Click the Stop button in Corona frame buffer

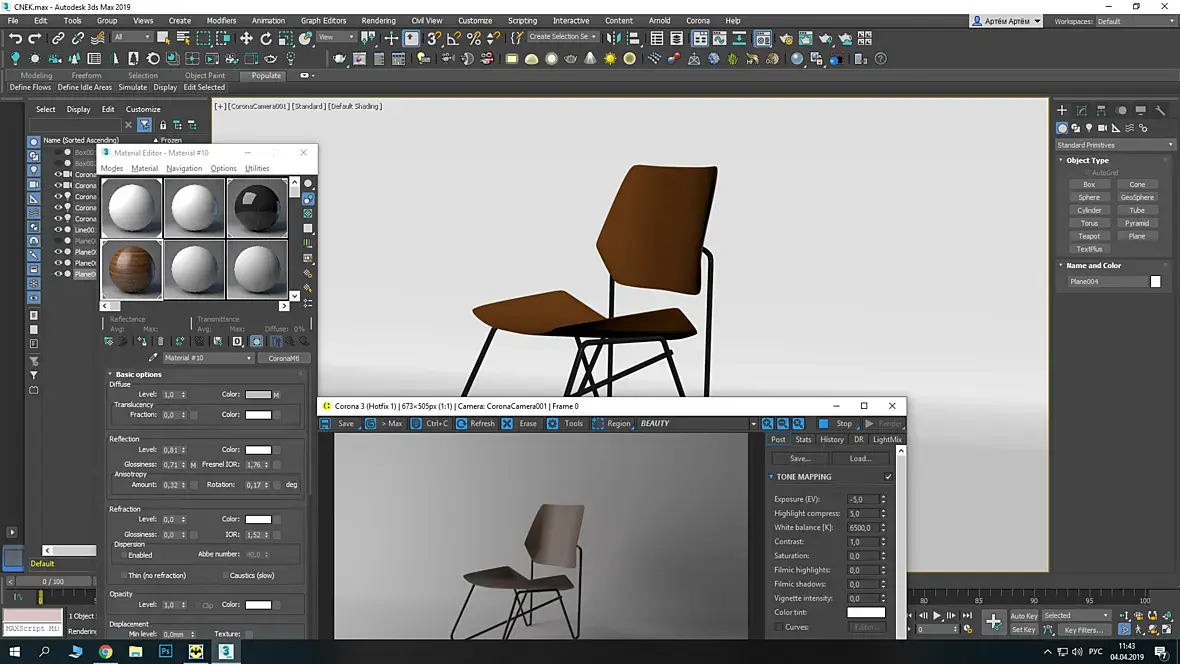837,424
